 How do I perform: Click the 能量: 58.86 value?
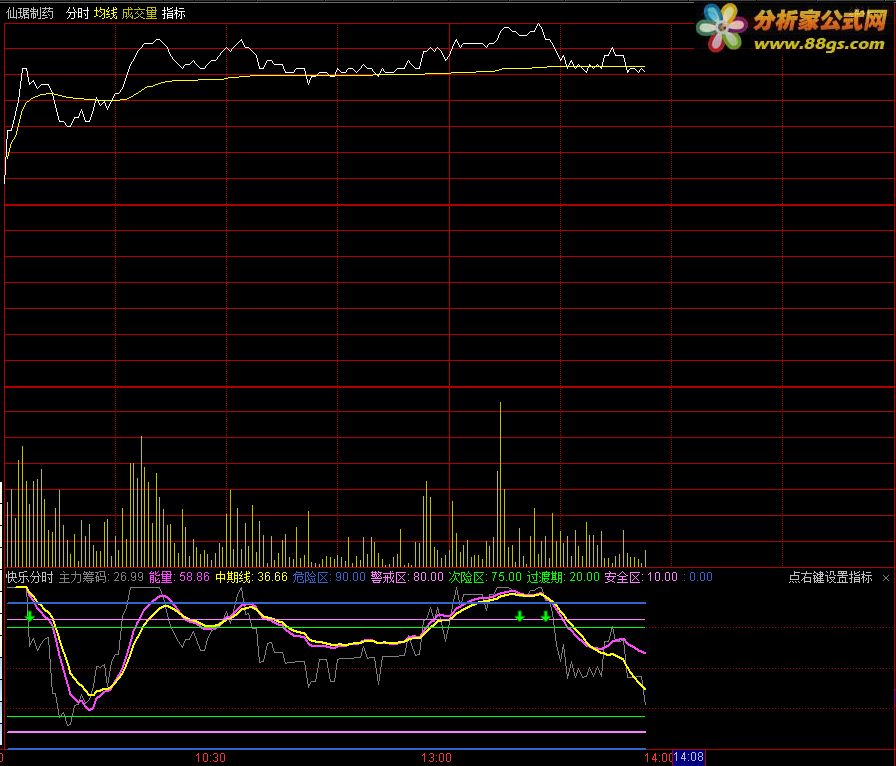(x=179, y=577)
